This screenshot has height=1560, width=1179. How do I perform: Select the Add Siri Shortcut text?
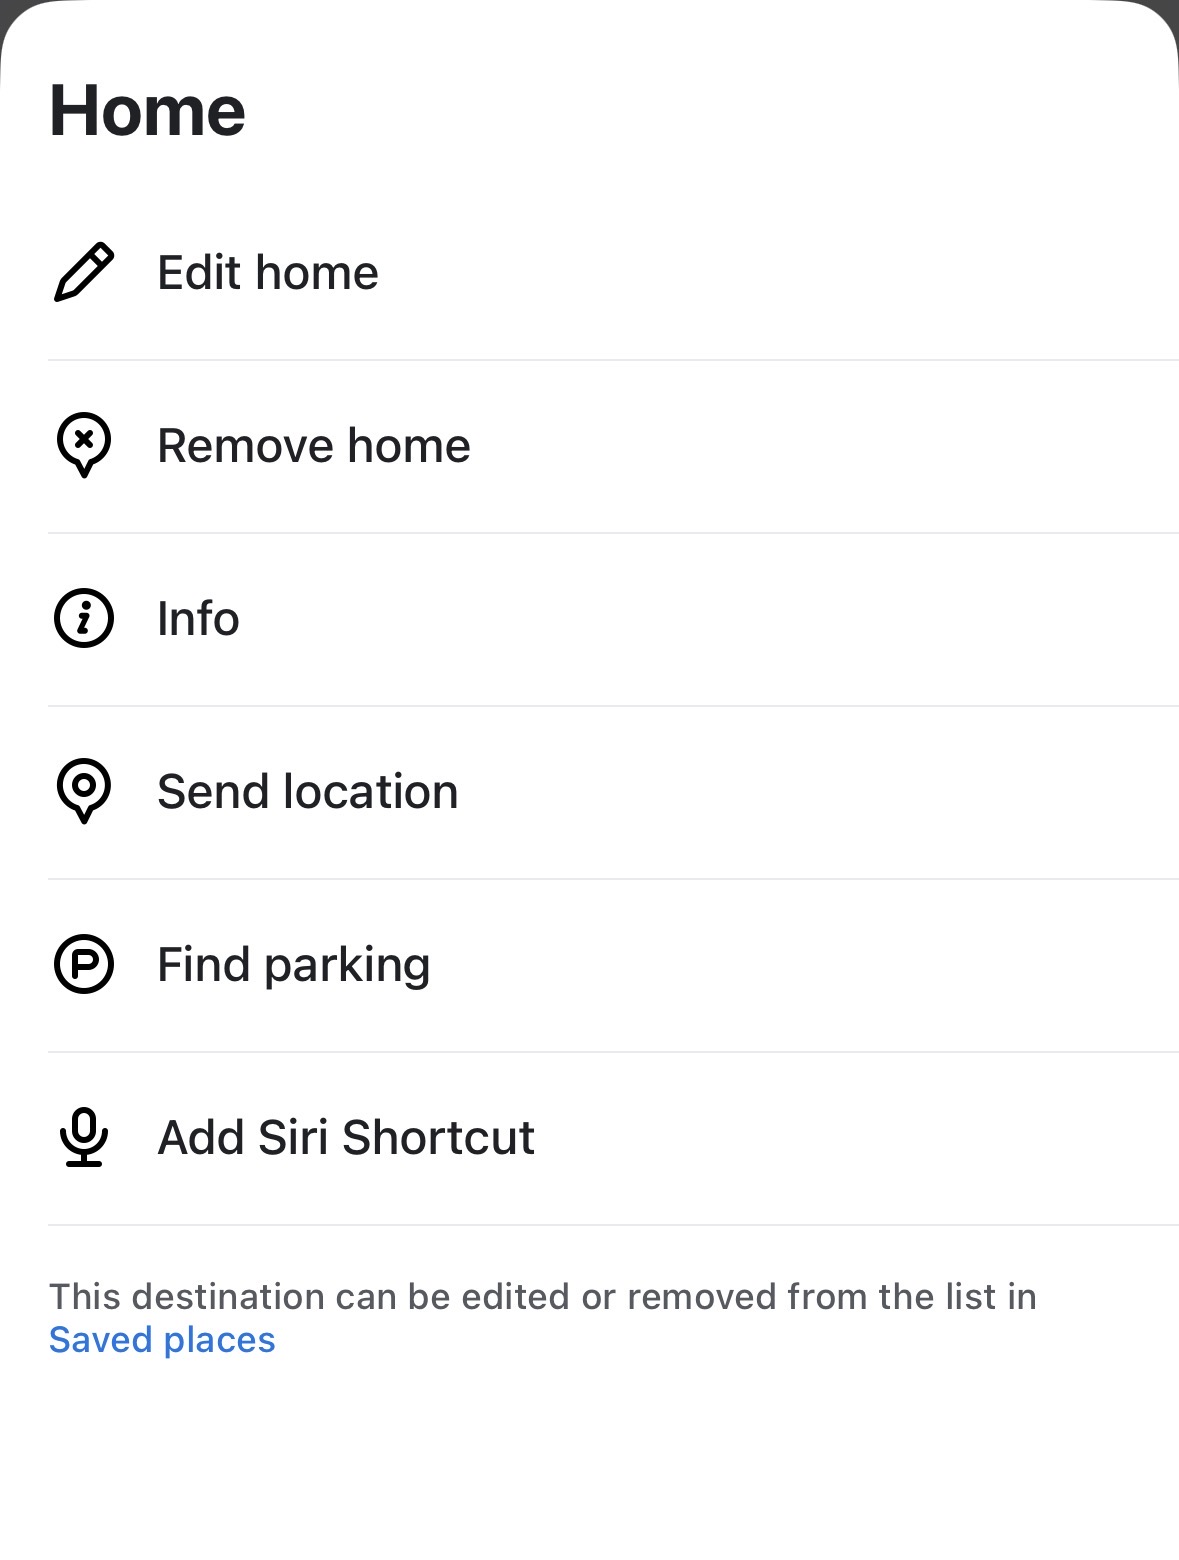(x=346, y=1137)
